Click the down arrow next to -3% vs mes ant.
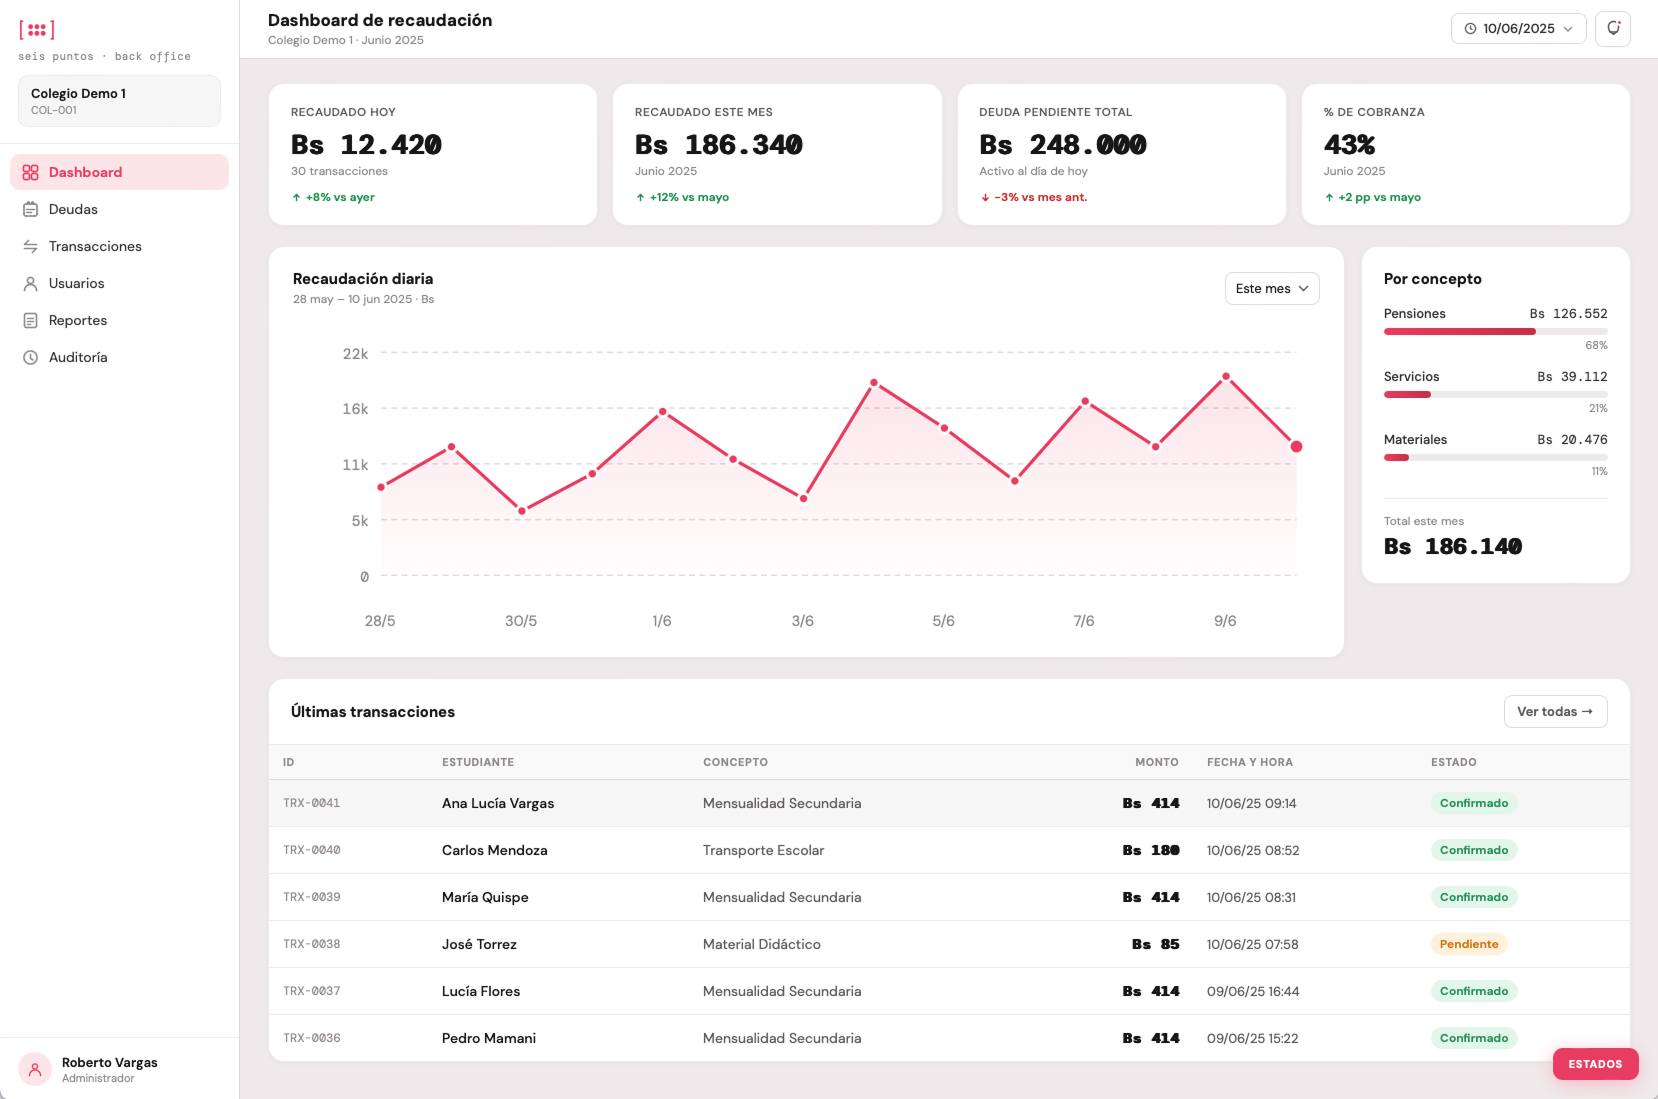 click(985, 197)
